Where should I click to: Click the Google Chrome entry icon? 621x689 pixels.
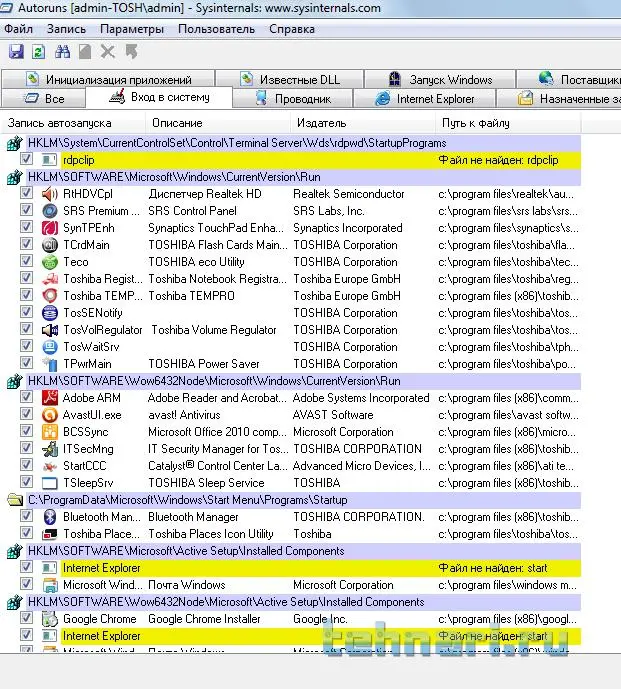(x=50, y=619)
